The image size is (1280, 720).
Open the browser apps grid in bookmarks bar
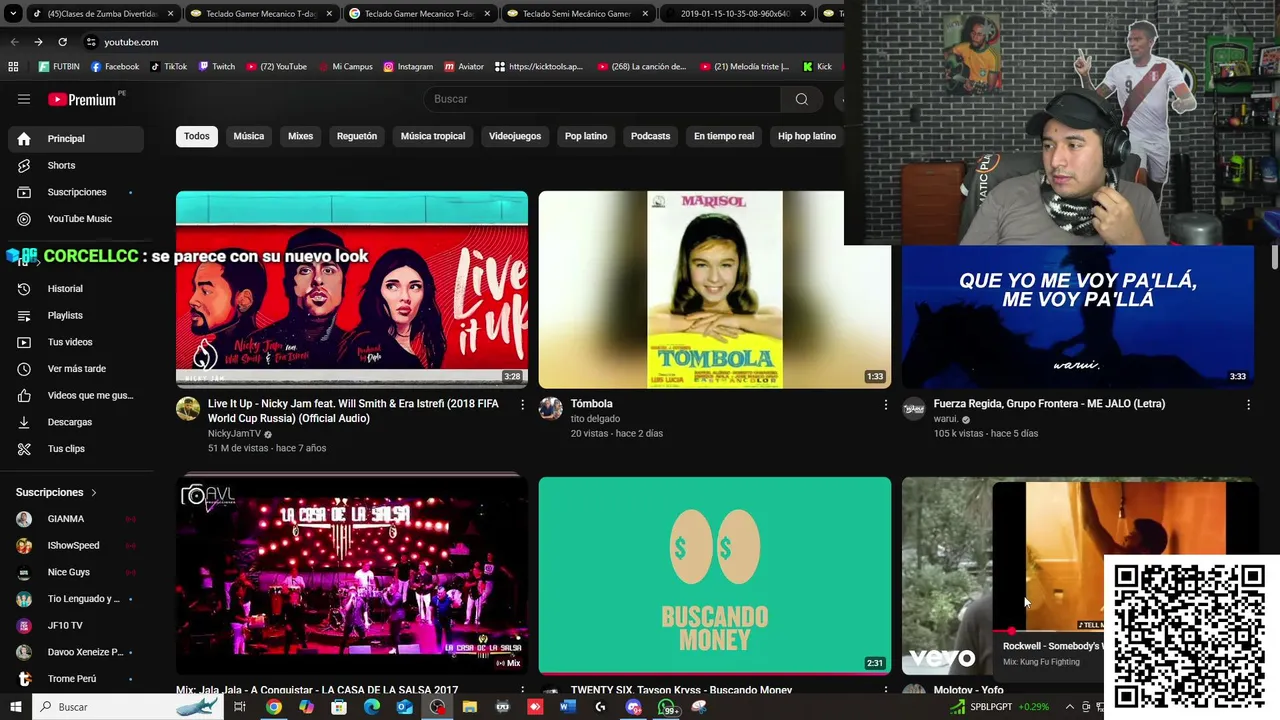tap(13, 67)
